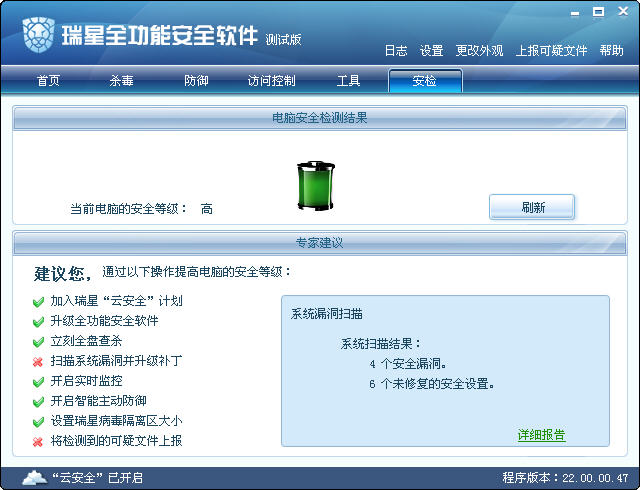
Task: Click the 电脑安全检测结果 section header
Action: 320,118
